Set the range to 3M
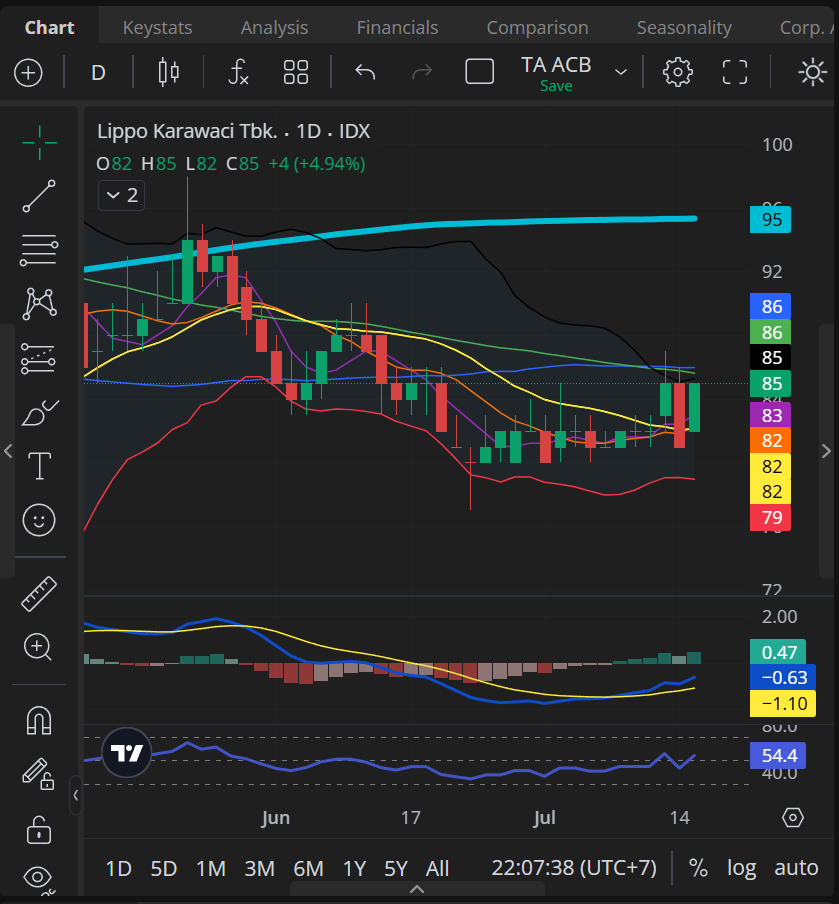 coord(259,868)
